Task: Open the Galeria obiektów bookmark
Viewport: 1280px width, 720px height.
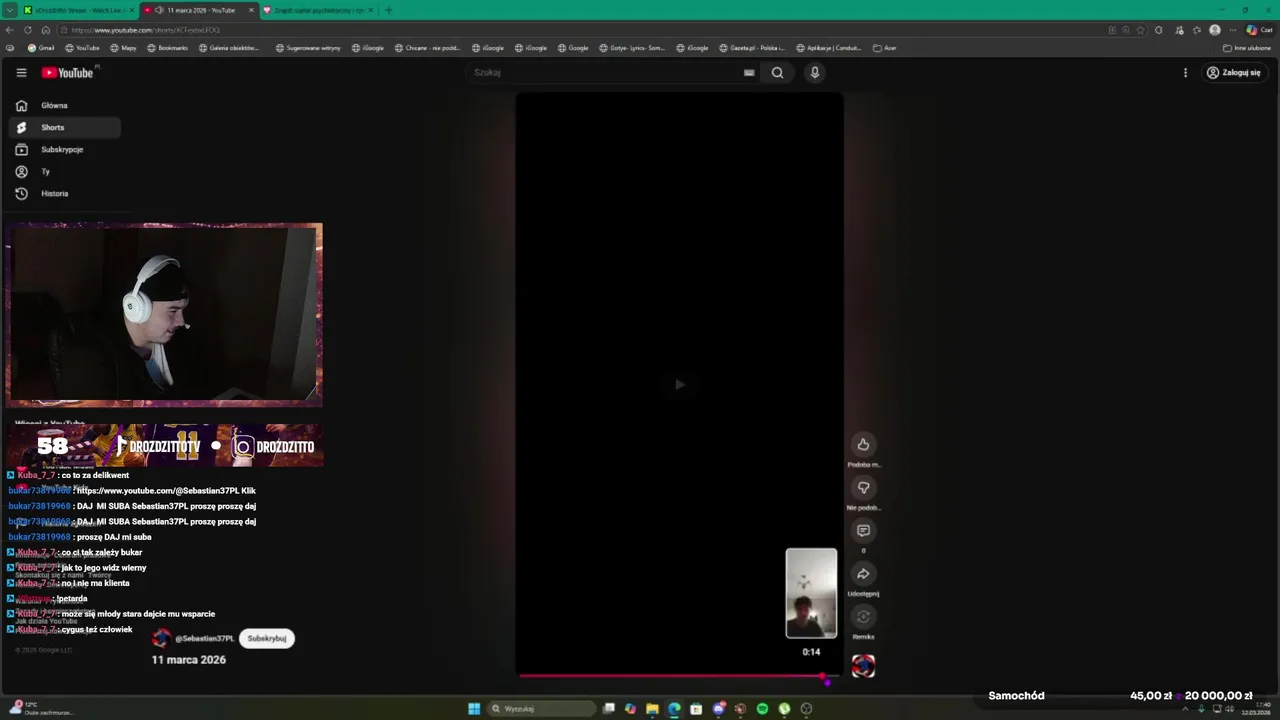Action: coord(228,47)
